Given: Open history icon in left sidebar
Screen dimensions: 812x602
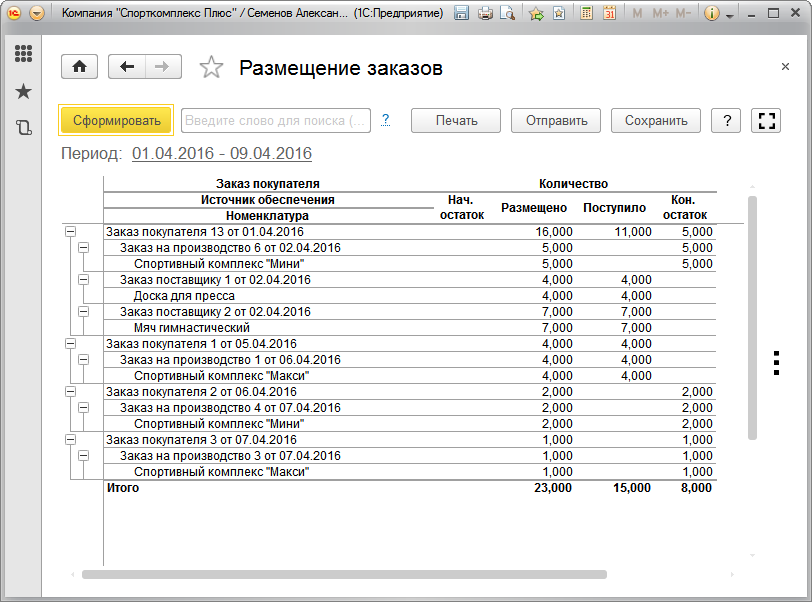Looking at the screenshot, I should click(x=23, y=127).
